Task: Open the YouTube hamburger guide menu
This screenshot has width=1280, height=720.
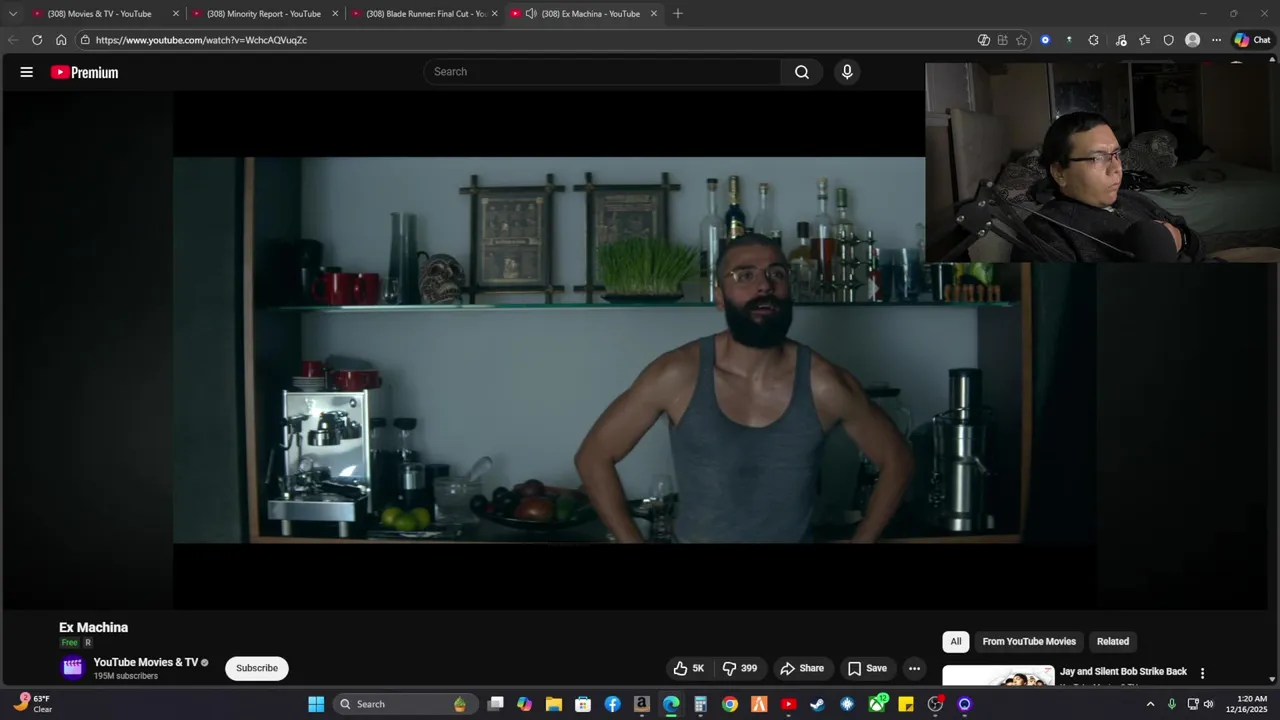Action: pyautogui.click(x=27, y=72)
